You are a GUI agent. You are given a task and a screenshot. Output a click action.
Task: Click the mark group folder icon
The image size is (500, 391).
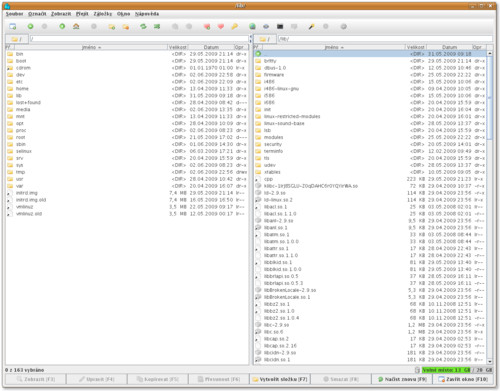coord(112,27)
